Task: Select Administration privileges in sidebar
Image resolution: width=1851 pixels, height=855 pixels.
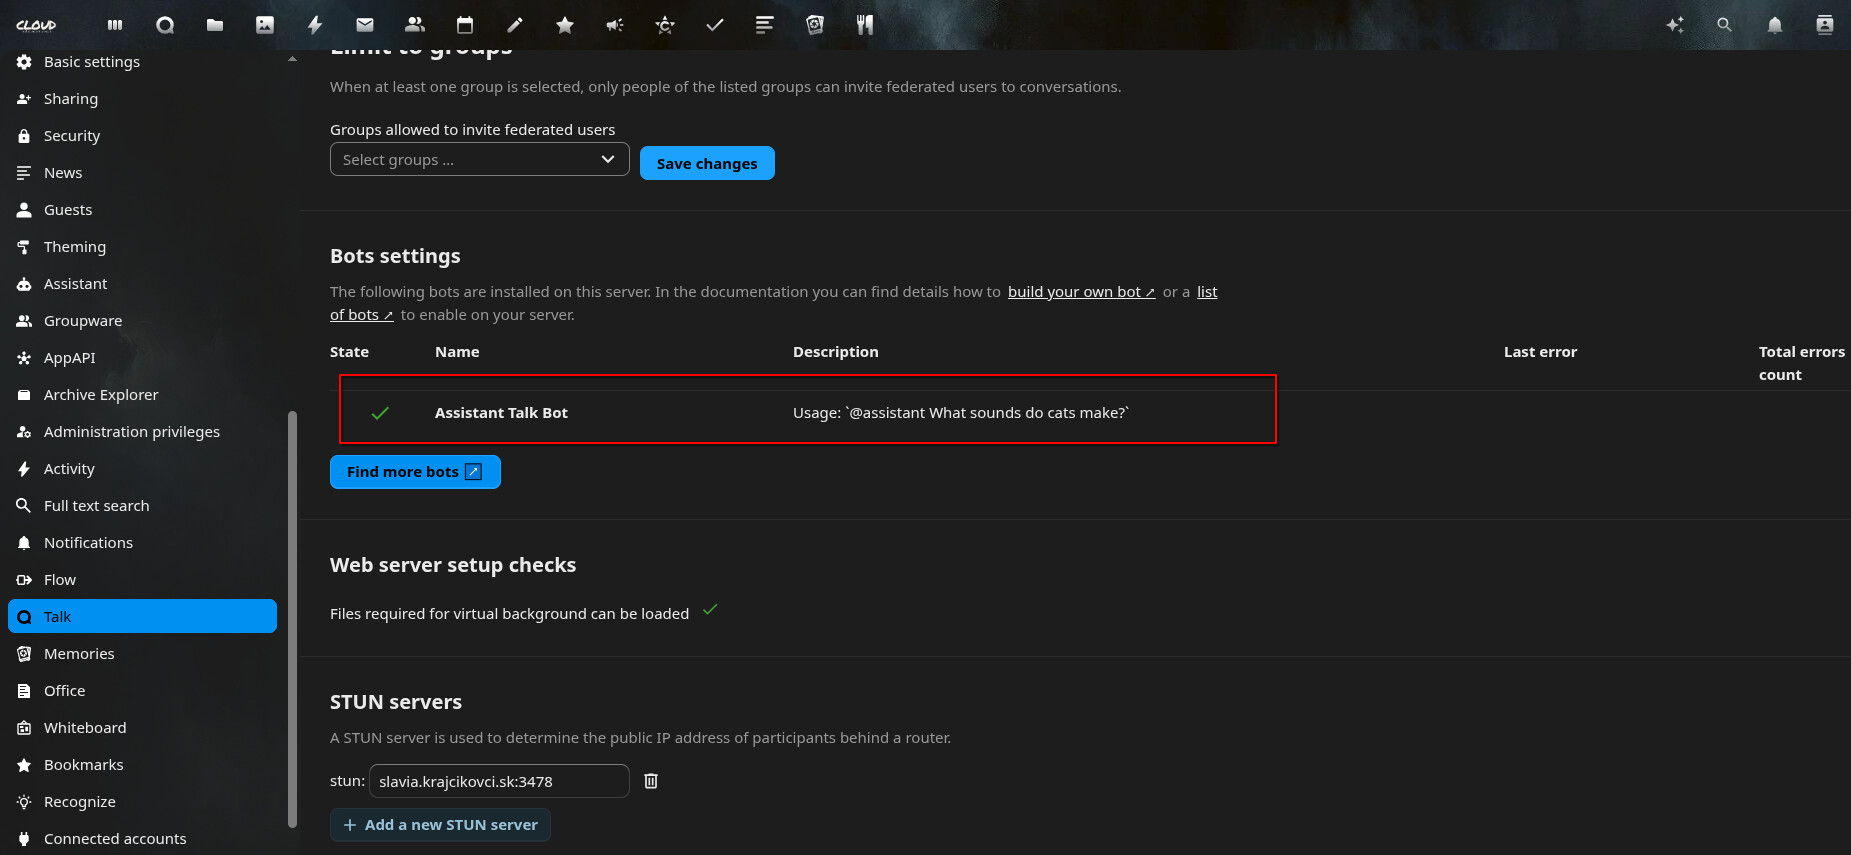Action: click(132, 432)
